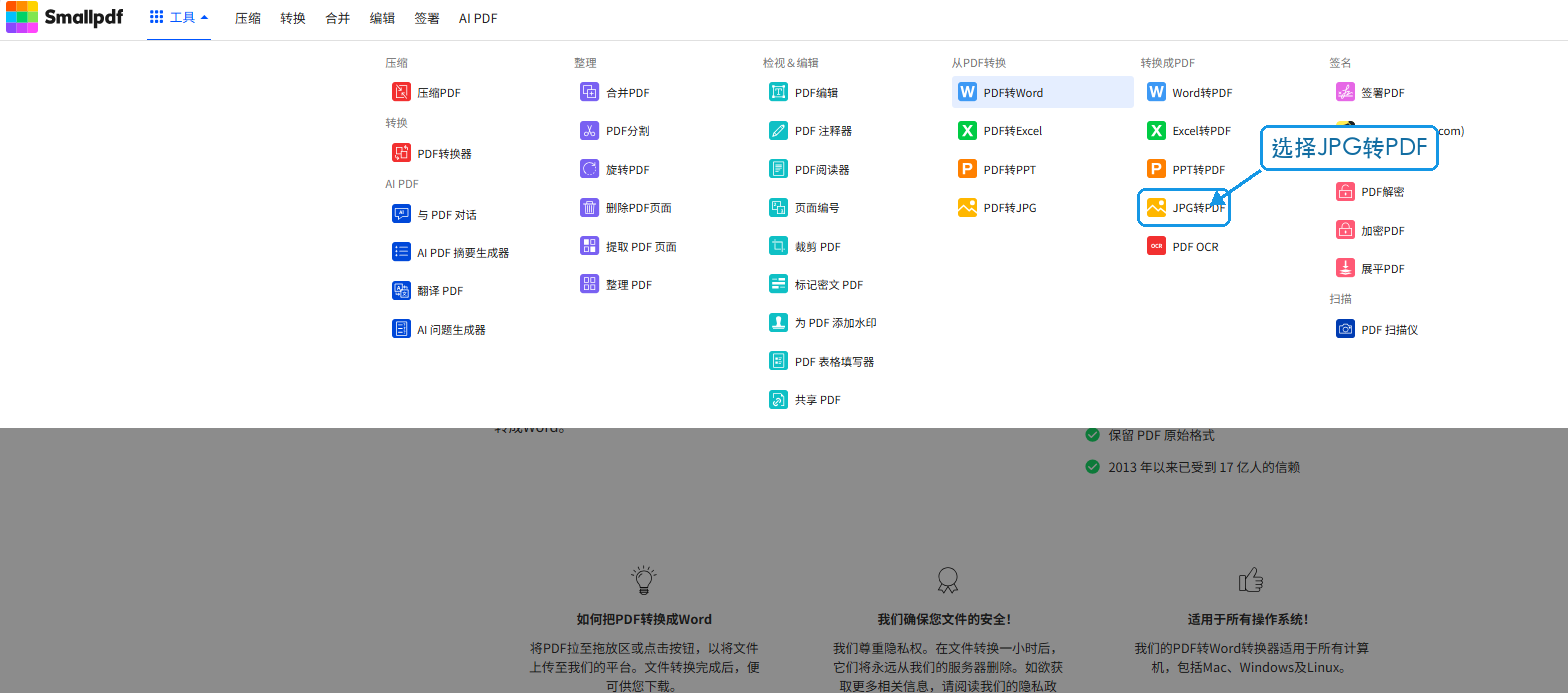Click the PDF 注释器 pen icon
Image resolution: width=1568 pixels, height=693 pixels.
(779, 130)
